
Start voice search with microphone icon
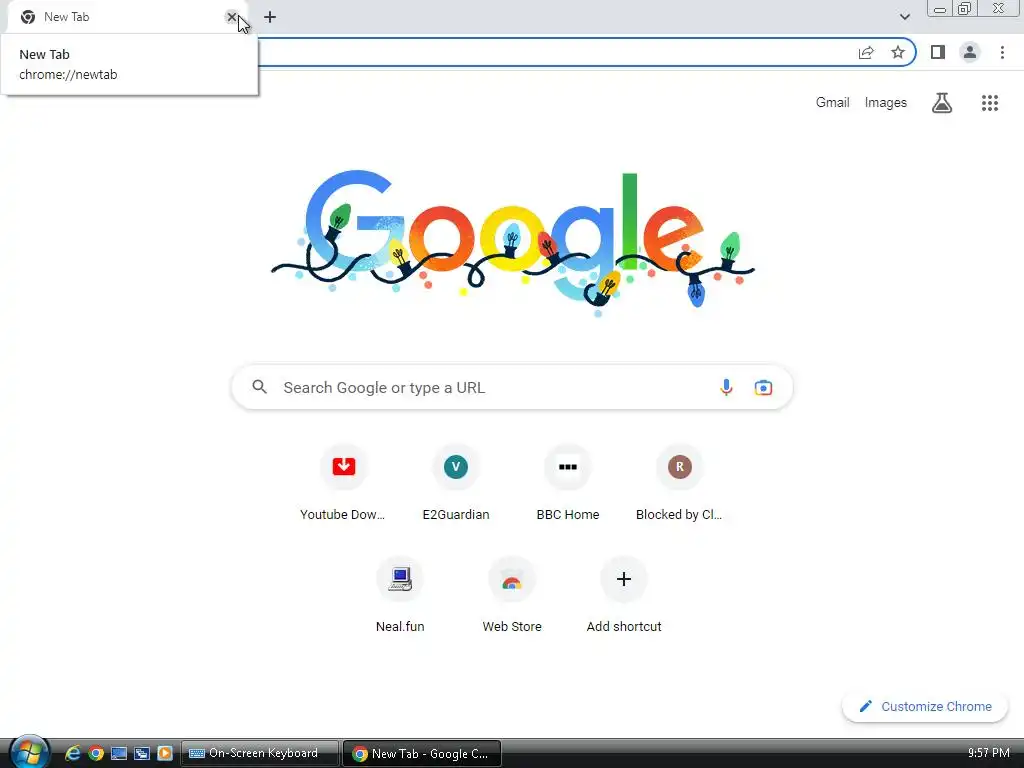(726, 387)
